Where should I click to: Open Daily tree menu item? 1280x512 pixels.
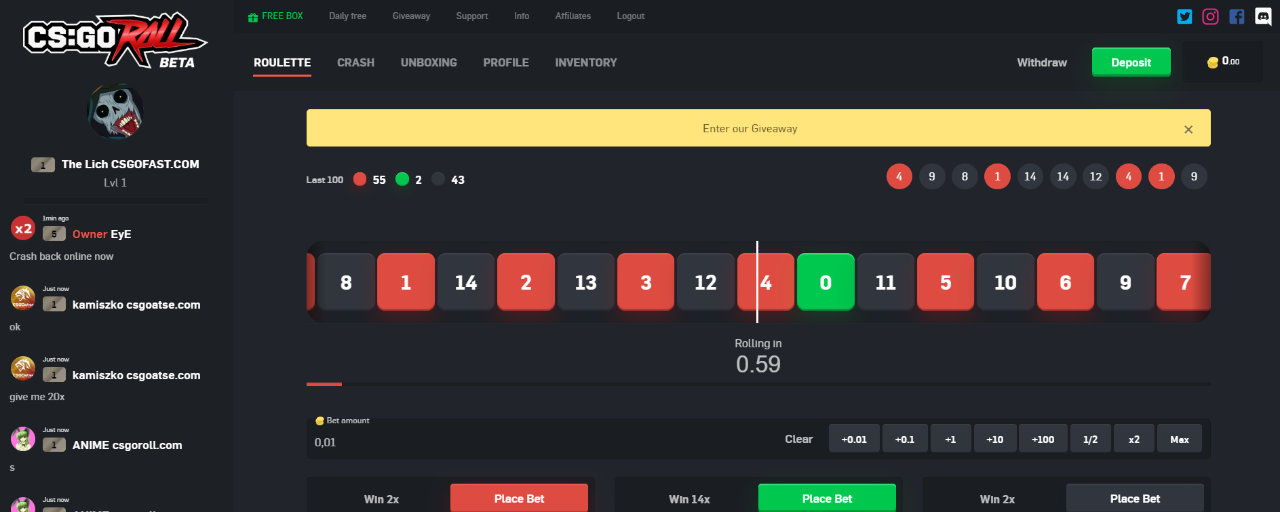346,16
